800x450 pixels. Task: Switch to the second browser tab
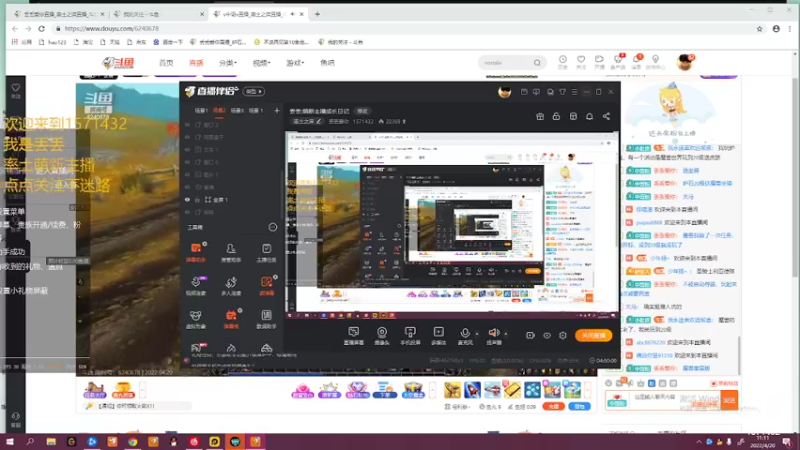click(157, 14)
